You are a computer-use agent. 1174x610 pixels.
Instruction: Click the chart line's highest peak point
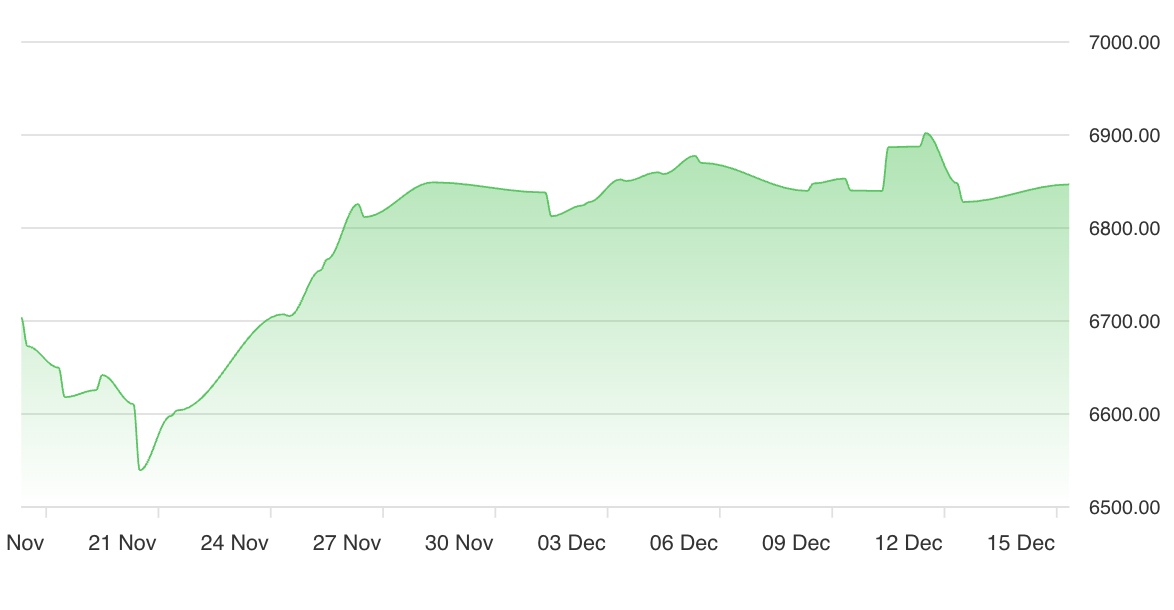926,133
